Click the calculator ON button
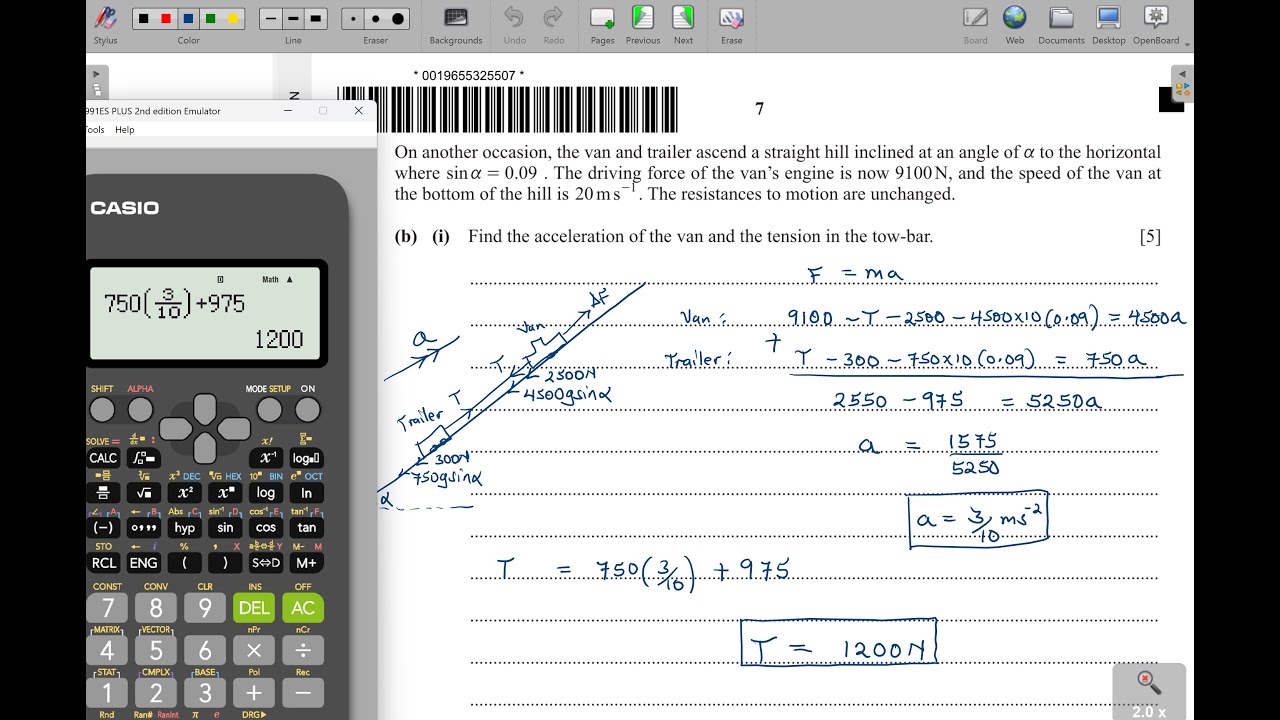The height and width of the screenshot is (720, 1280). 307,410
